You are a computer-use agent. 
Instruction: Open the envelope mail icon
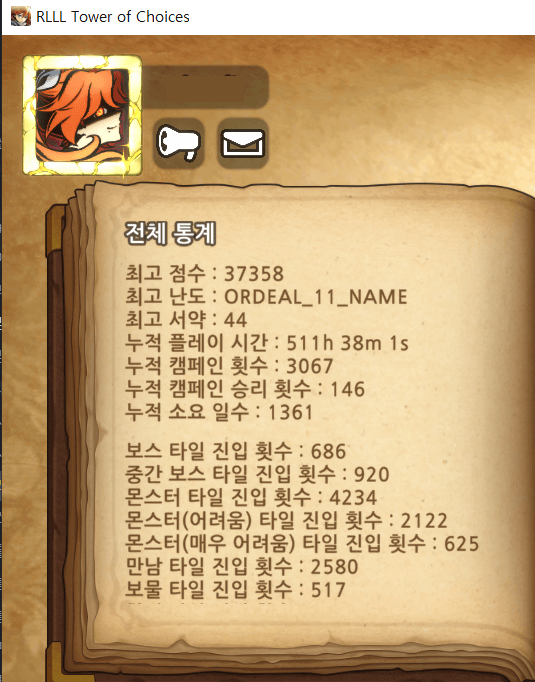(243, 143)
